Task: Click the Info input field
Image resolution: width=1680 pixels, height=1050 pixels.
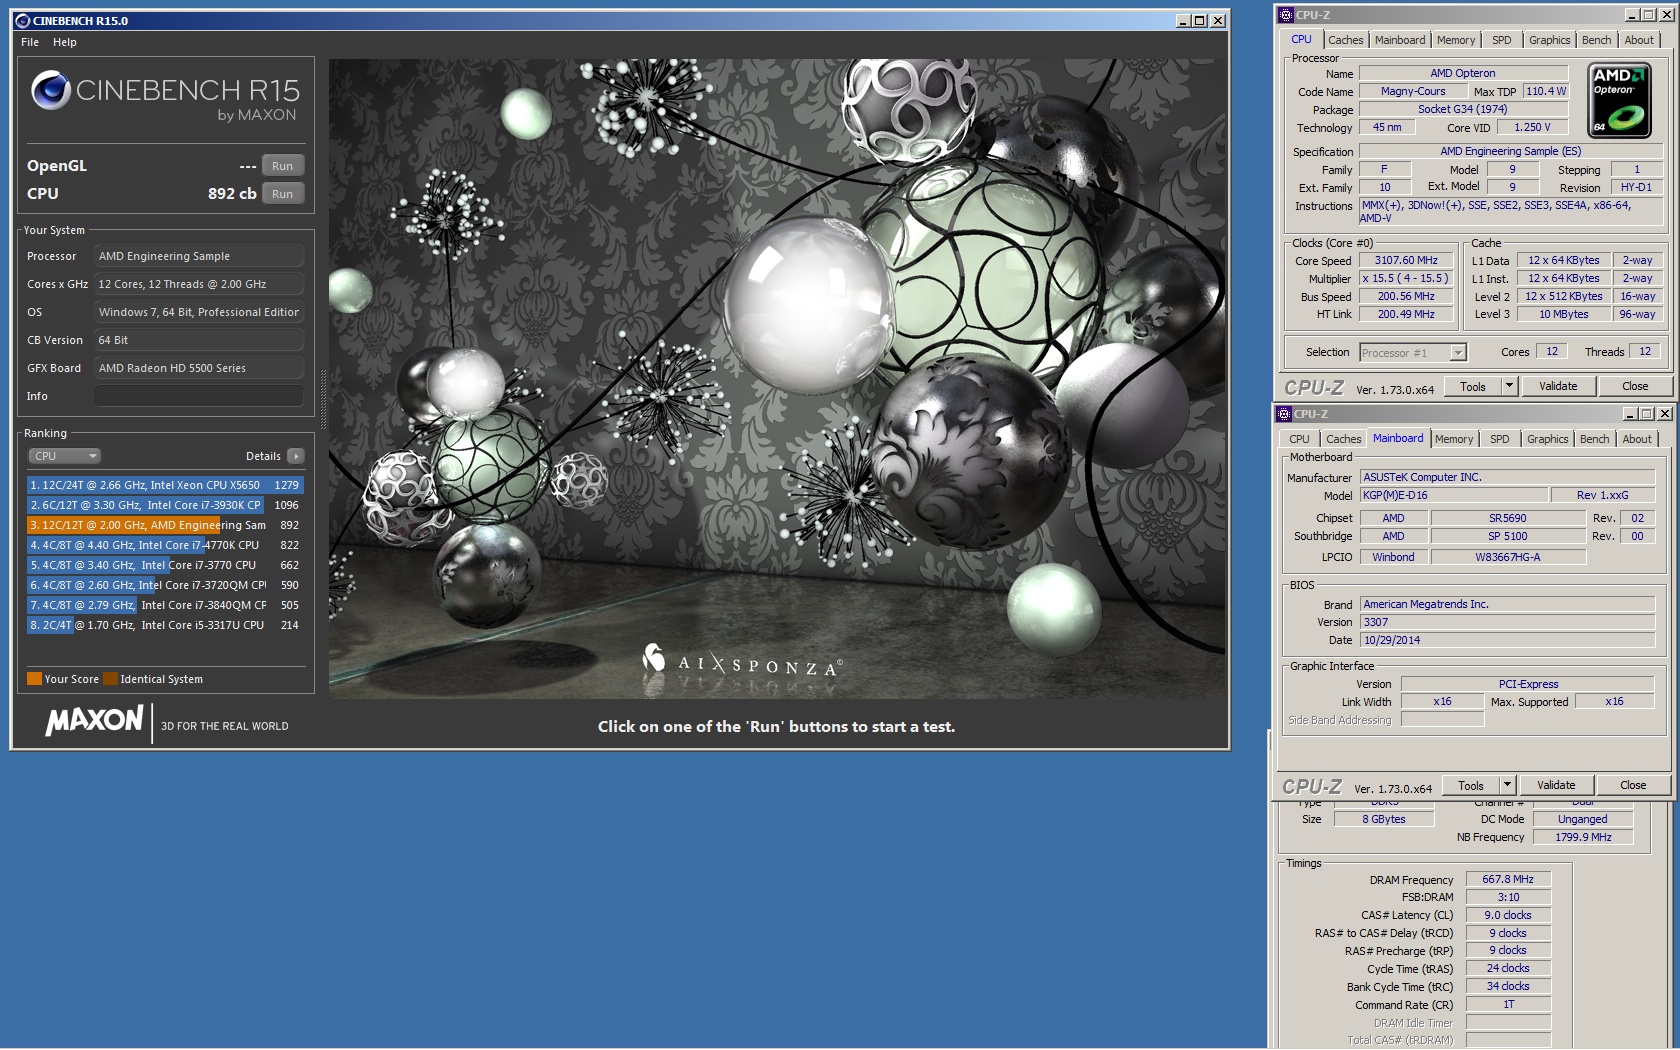Action: pos(199,396)
